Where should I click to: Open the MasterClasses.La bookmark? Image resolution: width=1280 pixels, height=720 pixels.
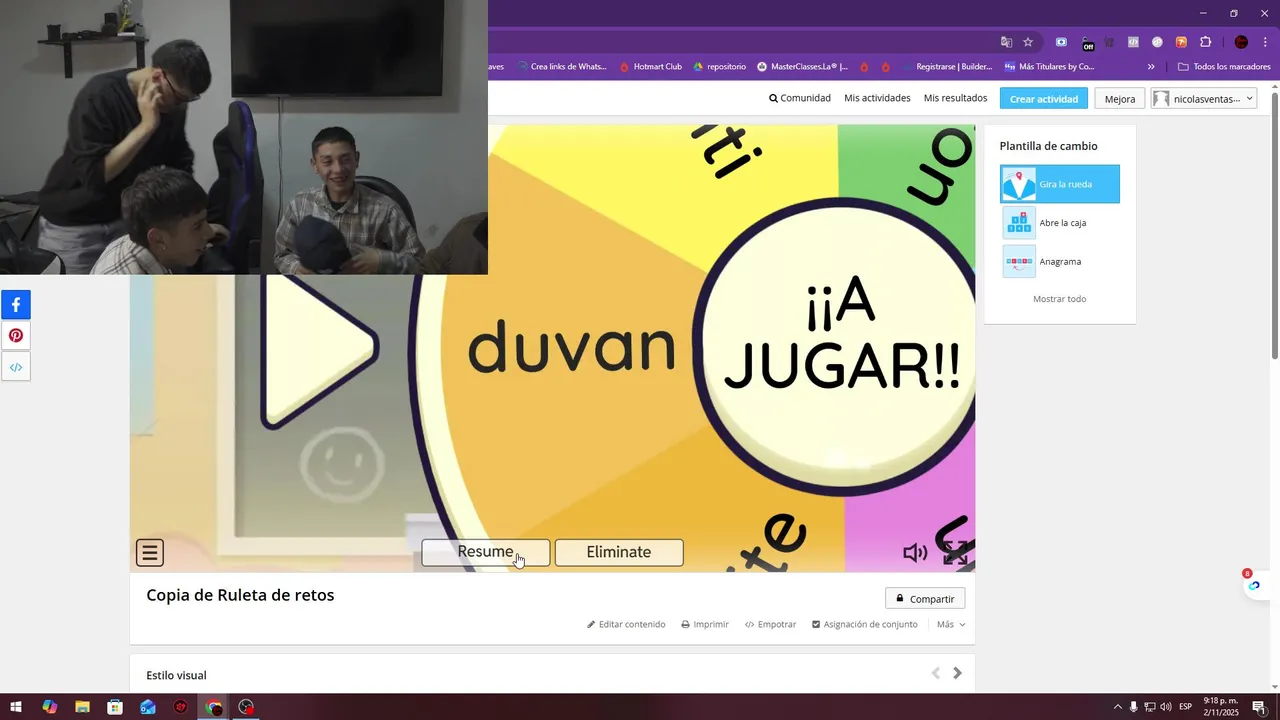point(802,67)
